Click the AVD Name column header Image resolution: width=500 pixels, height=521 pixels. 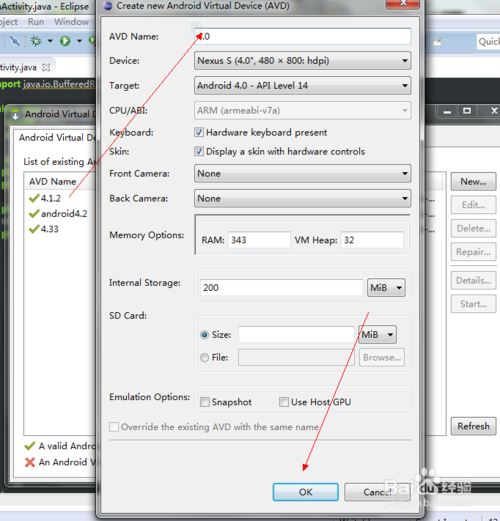point(53,182)
